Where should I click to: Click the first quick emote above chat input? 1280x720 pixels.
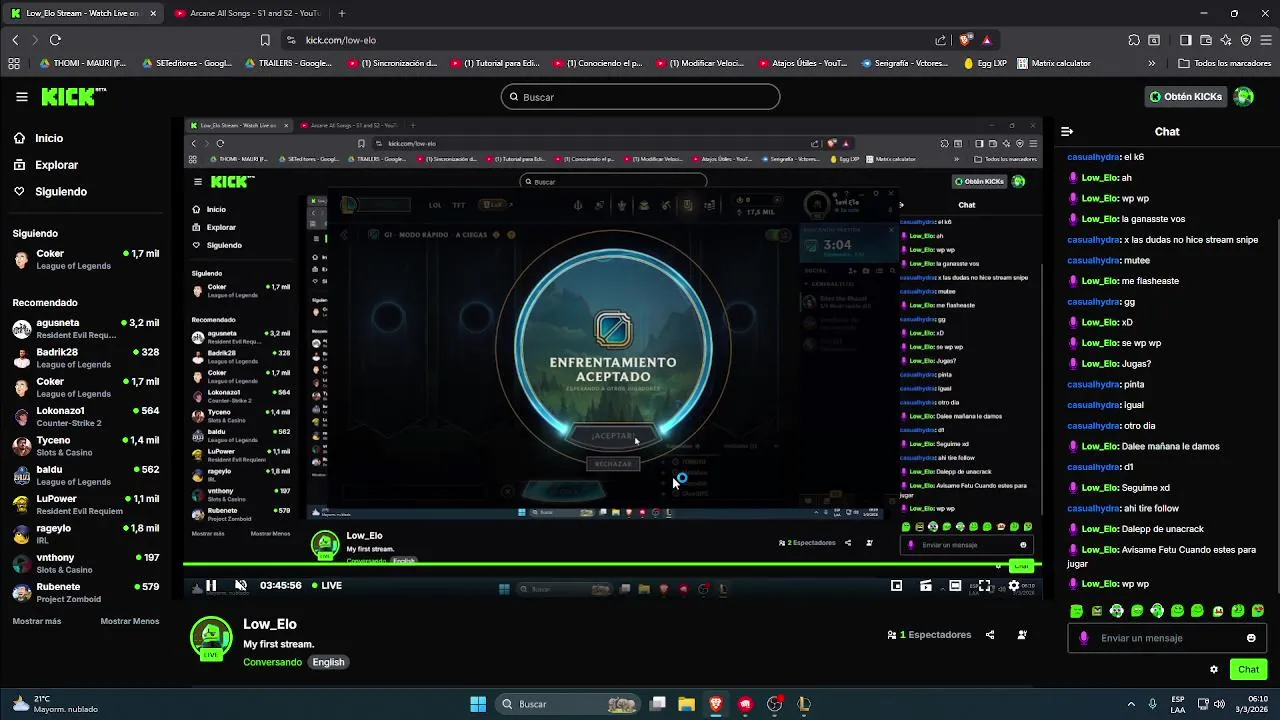[1076, 611]
